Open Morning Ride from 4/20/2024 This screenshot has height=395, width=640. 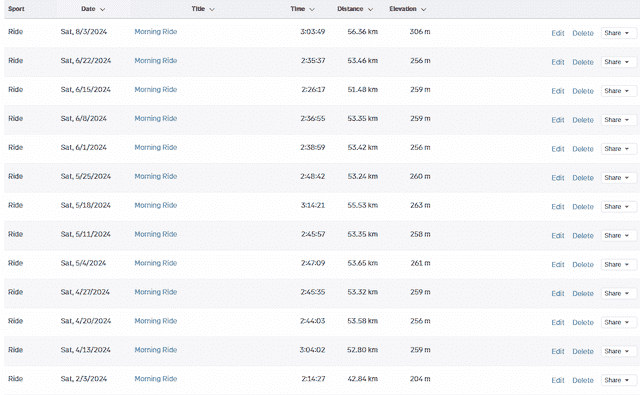(156, 321)
